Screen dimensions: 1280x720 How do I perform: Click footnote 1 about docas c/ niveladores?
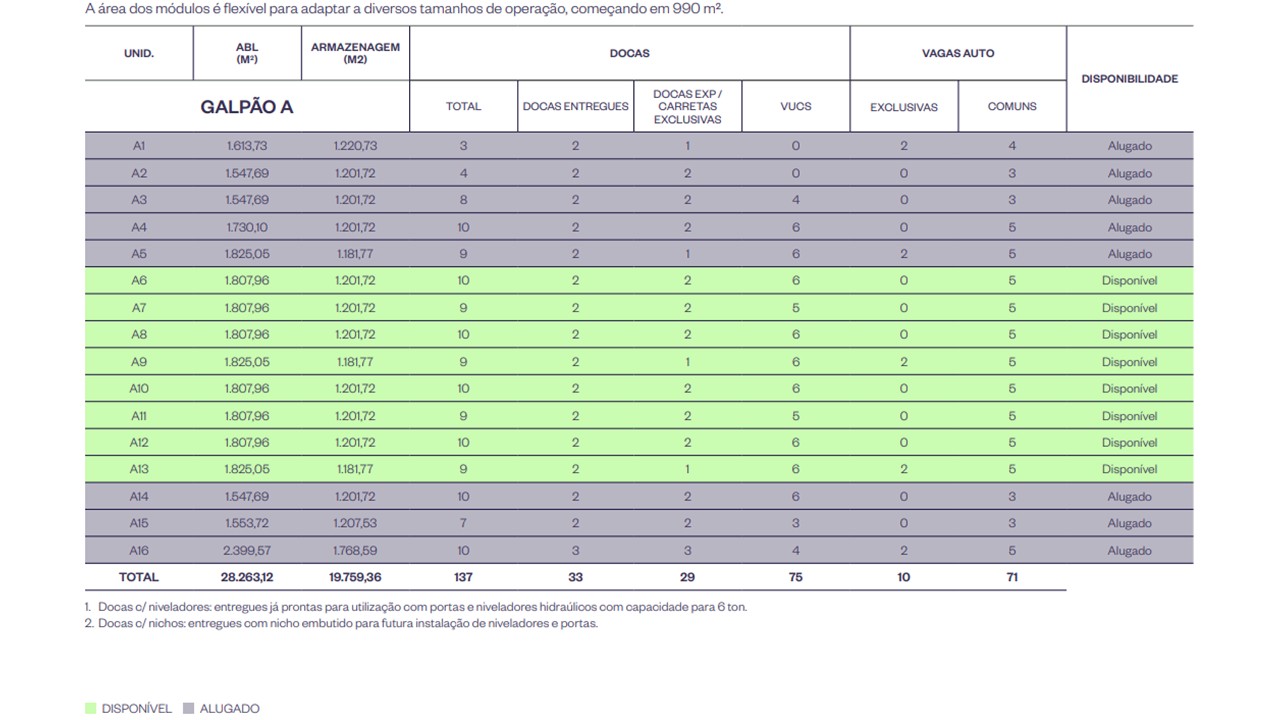click(x=420, y=606)
